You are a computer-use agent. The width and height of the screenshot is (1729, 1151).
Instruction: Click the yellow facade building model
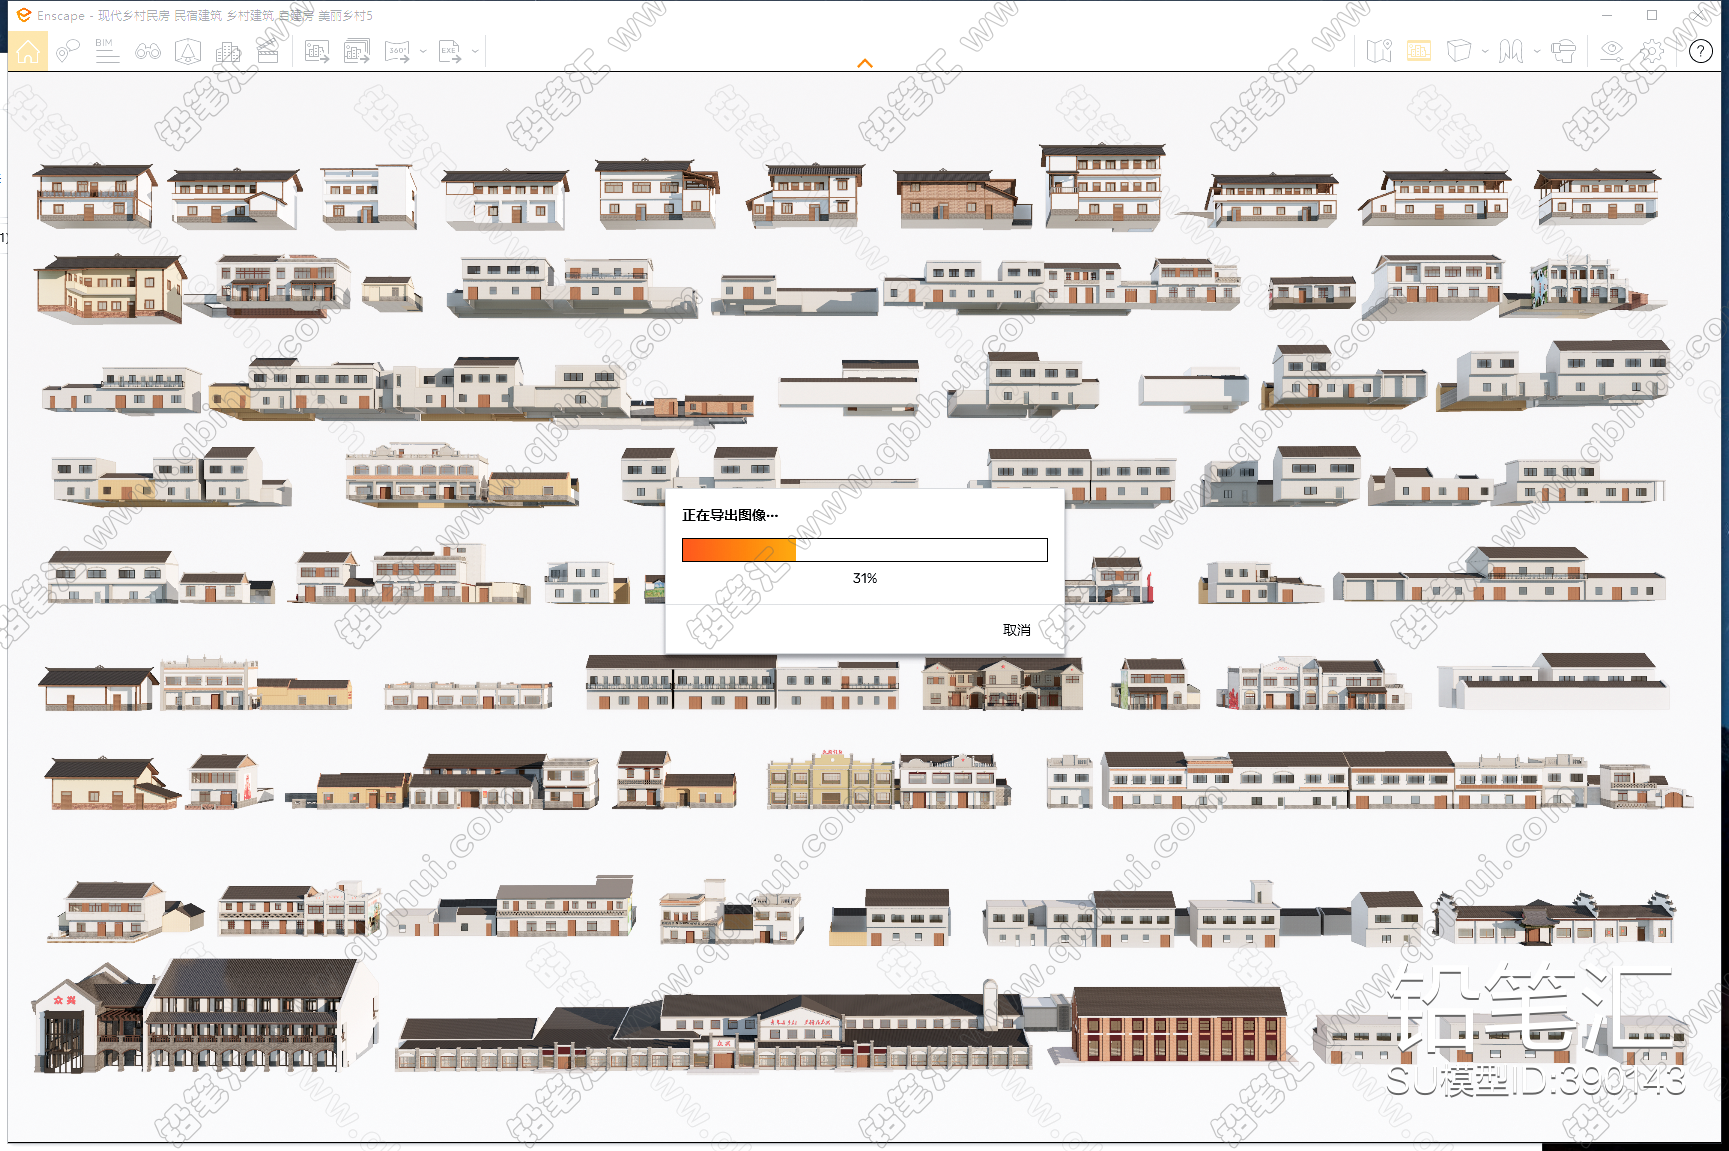coord(832,778)
